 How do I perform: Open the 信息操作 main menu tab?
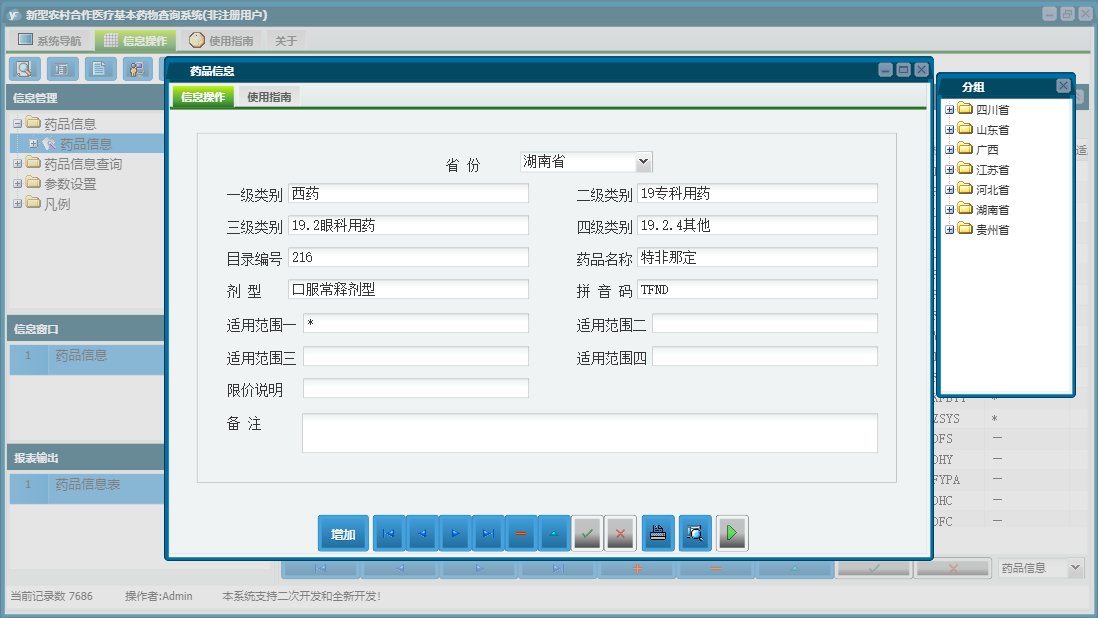click(135, 41)
